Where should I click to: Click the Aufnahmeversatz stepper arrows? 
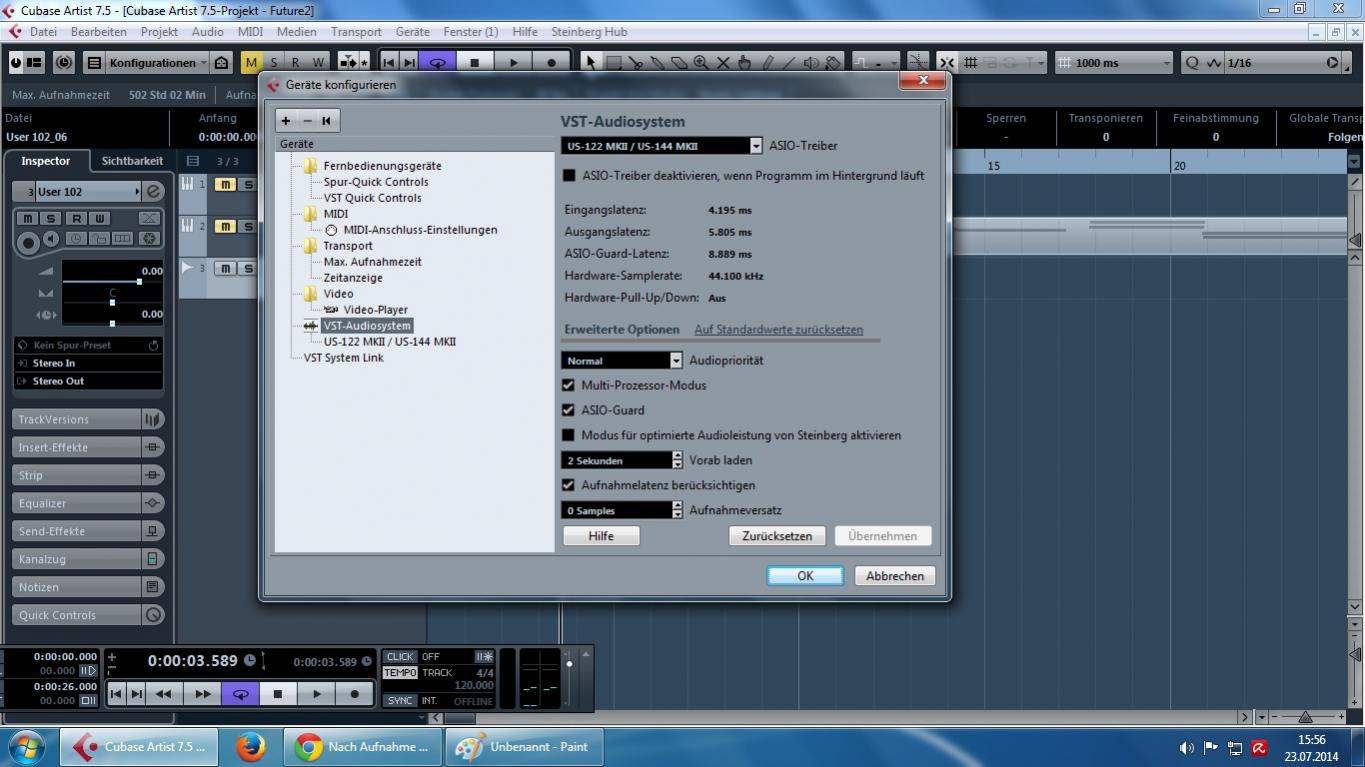(x=677, y=510)
